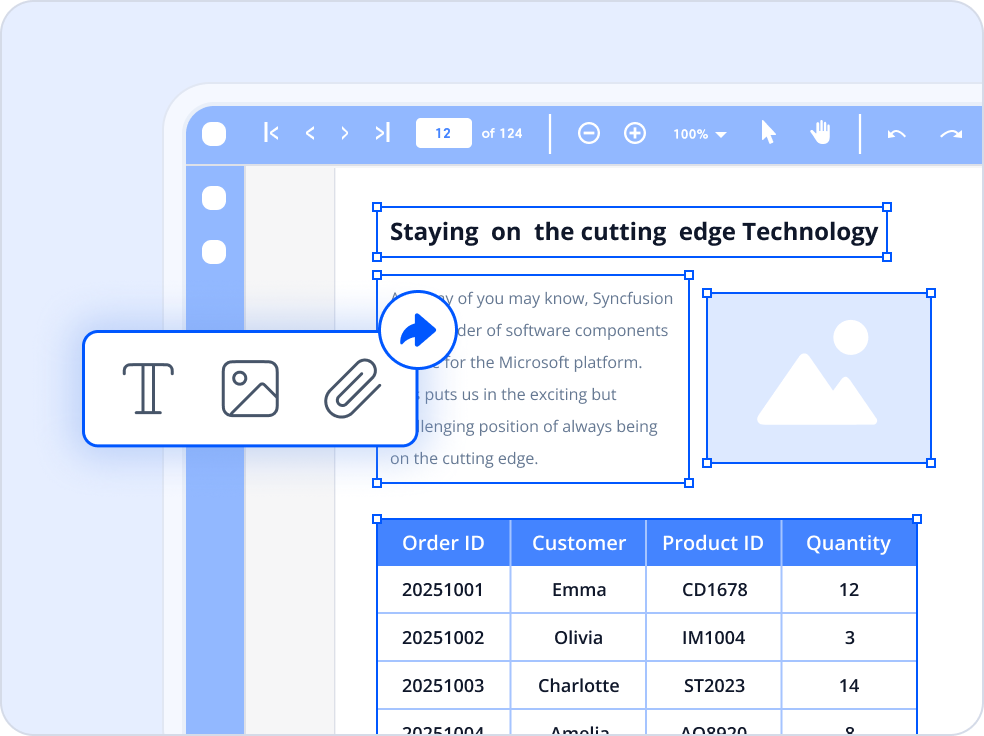The width and height of the screenshot is (984, 736).
Task: Redo the last action
Action: [x=951, y=134]
